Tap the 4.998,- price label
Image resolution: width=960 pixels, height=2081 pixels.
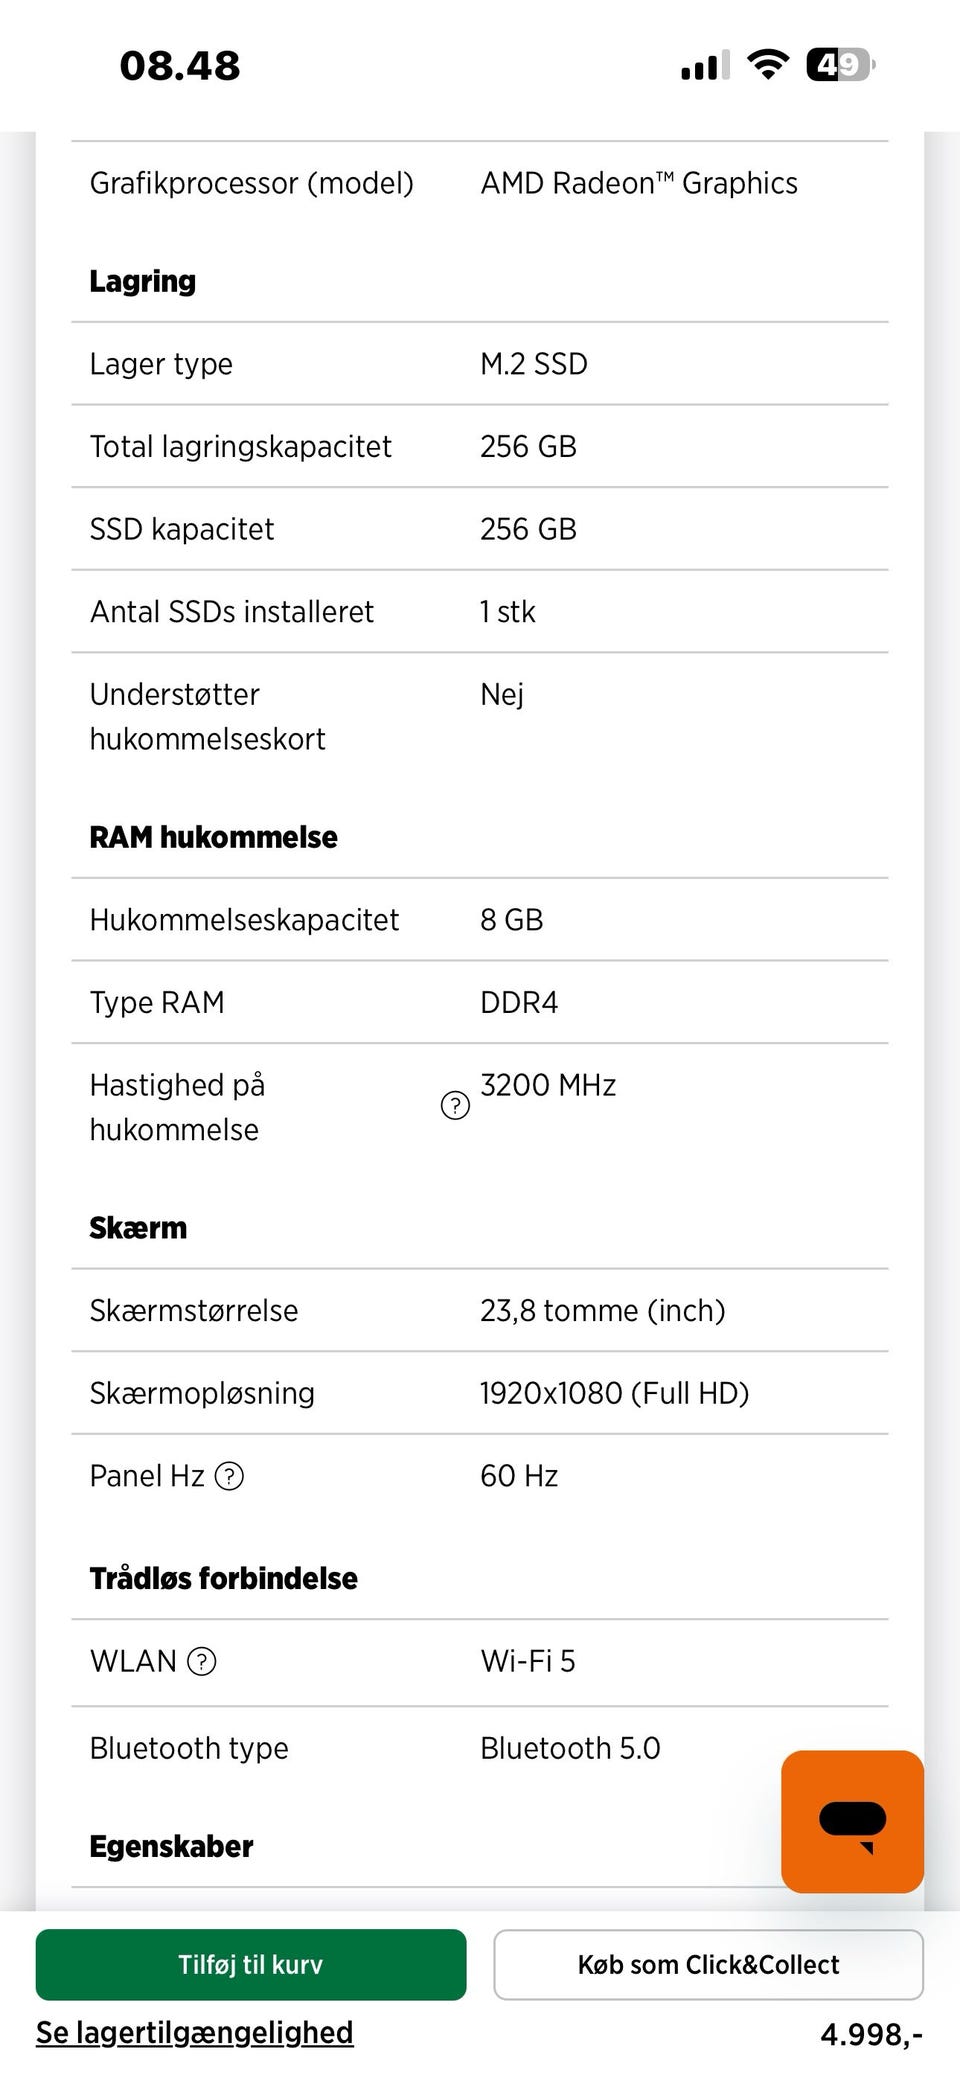click(871, 2034)
